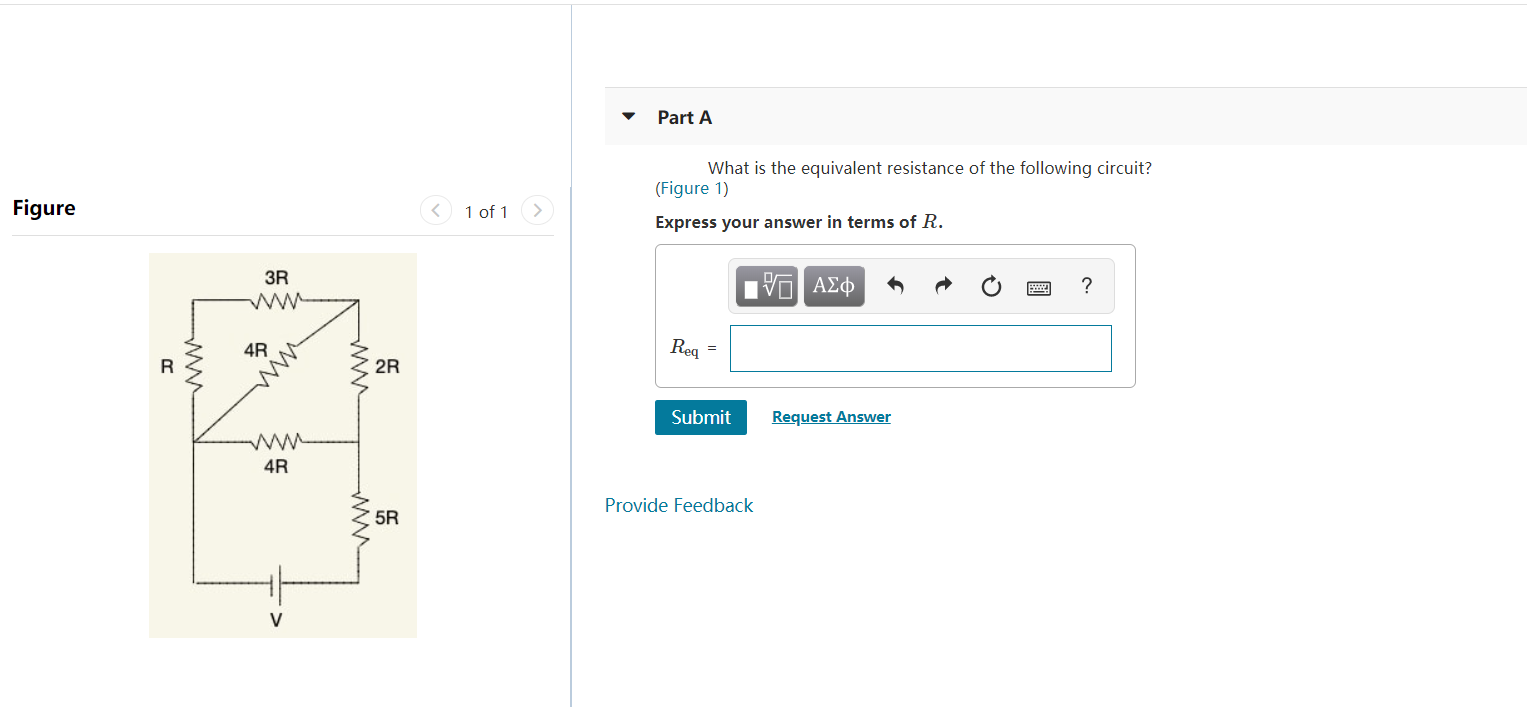
Task: Click the Part A disclosure triangle
Action: coord(628,116)
